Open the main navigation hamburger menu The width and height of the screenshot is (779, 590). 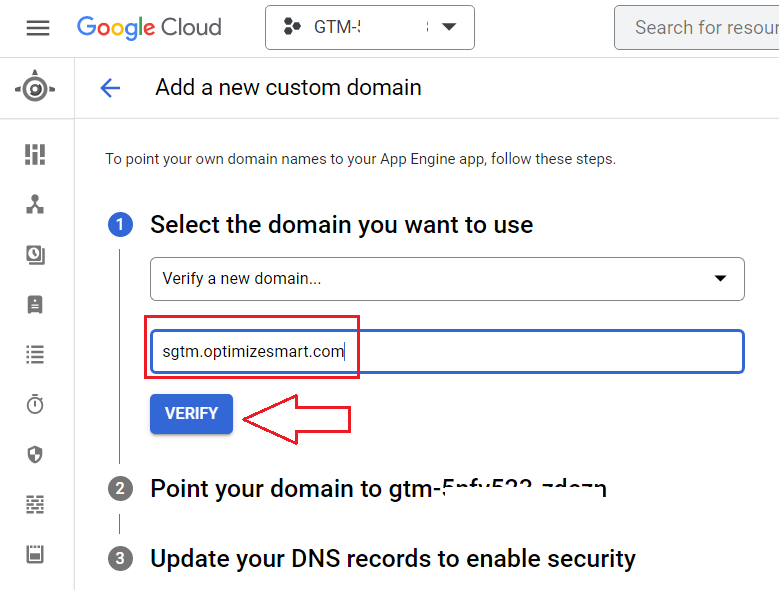(37, 28)
